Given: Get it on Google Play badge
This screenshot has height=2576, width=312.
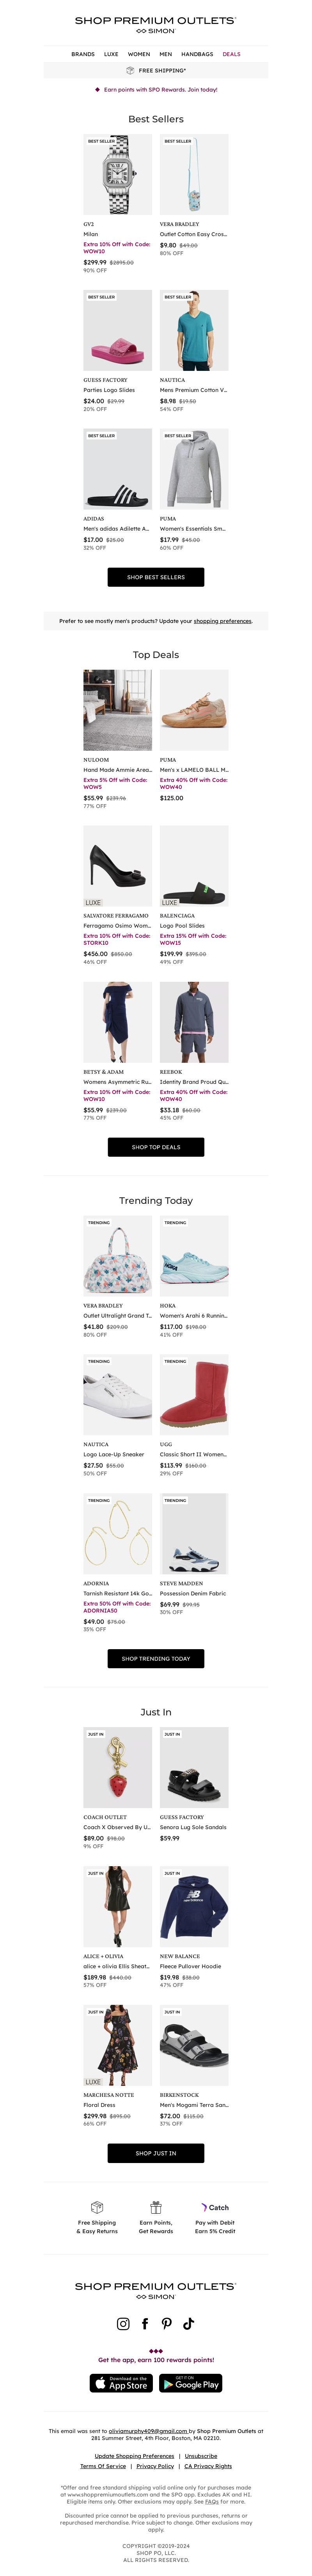Looking at the screenshot, I should pyautogui.click(x=190, y=2383).
